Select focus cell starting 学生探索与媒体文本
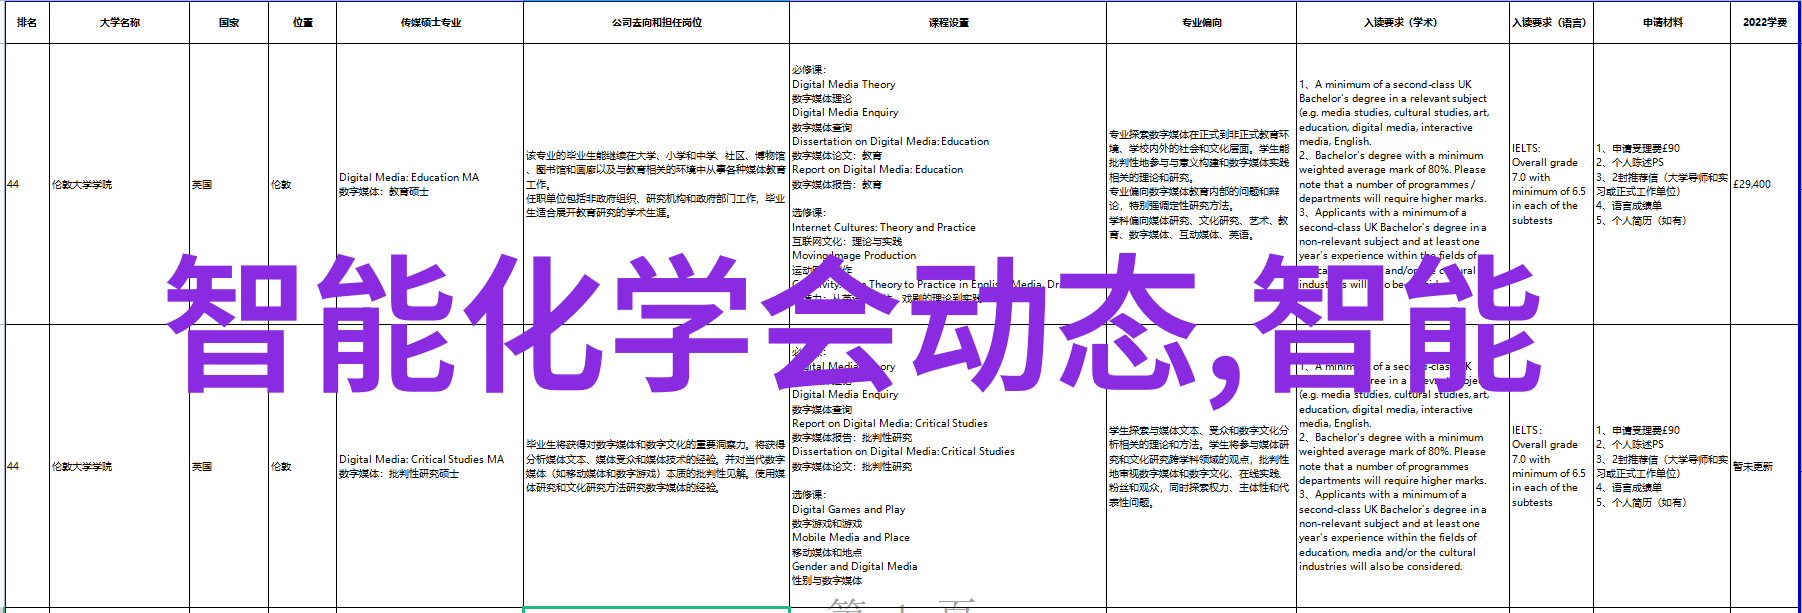 (x=1201, y=466)
